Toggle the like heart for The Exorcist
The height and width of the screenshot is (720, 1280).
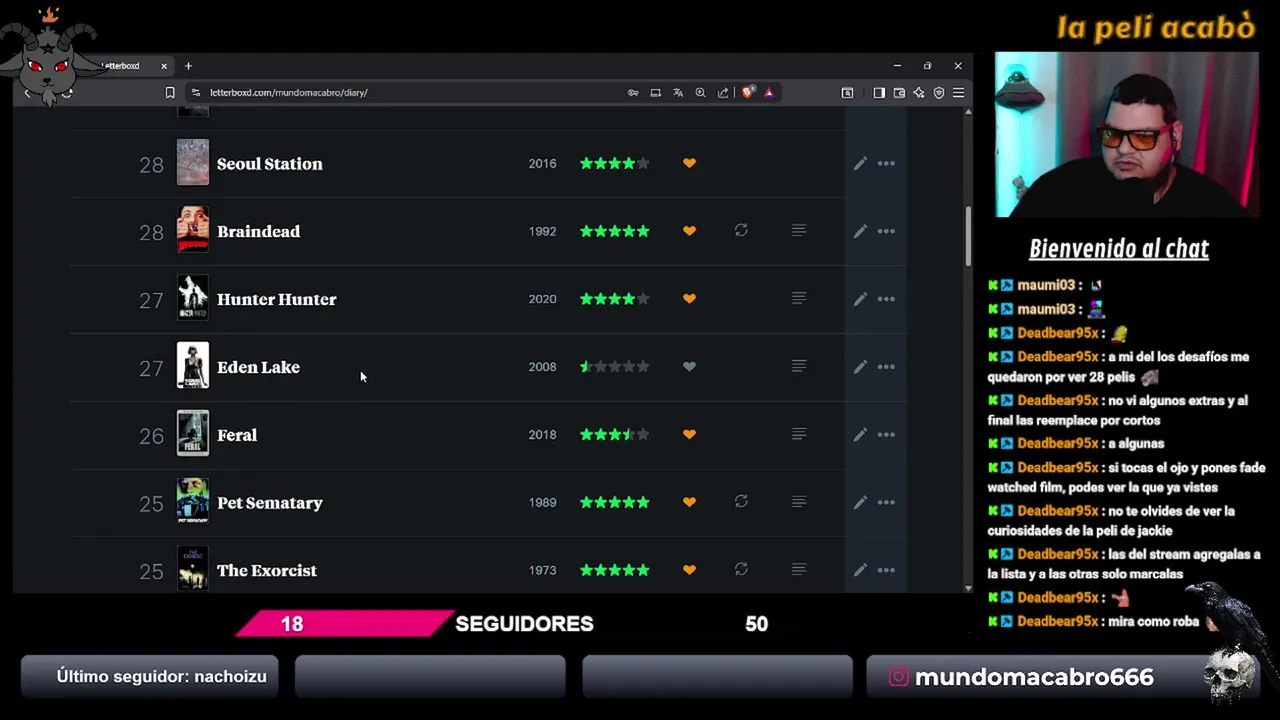point(689,570)
